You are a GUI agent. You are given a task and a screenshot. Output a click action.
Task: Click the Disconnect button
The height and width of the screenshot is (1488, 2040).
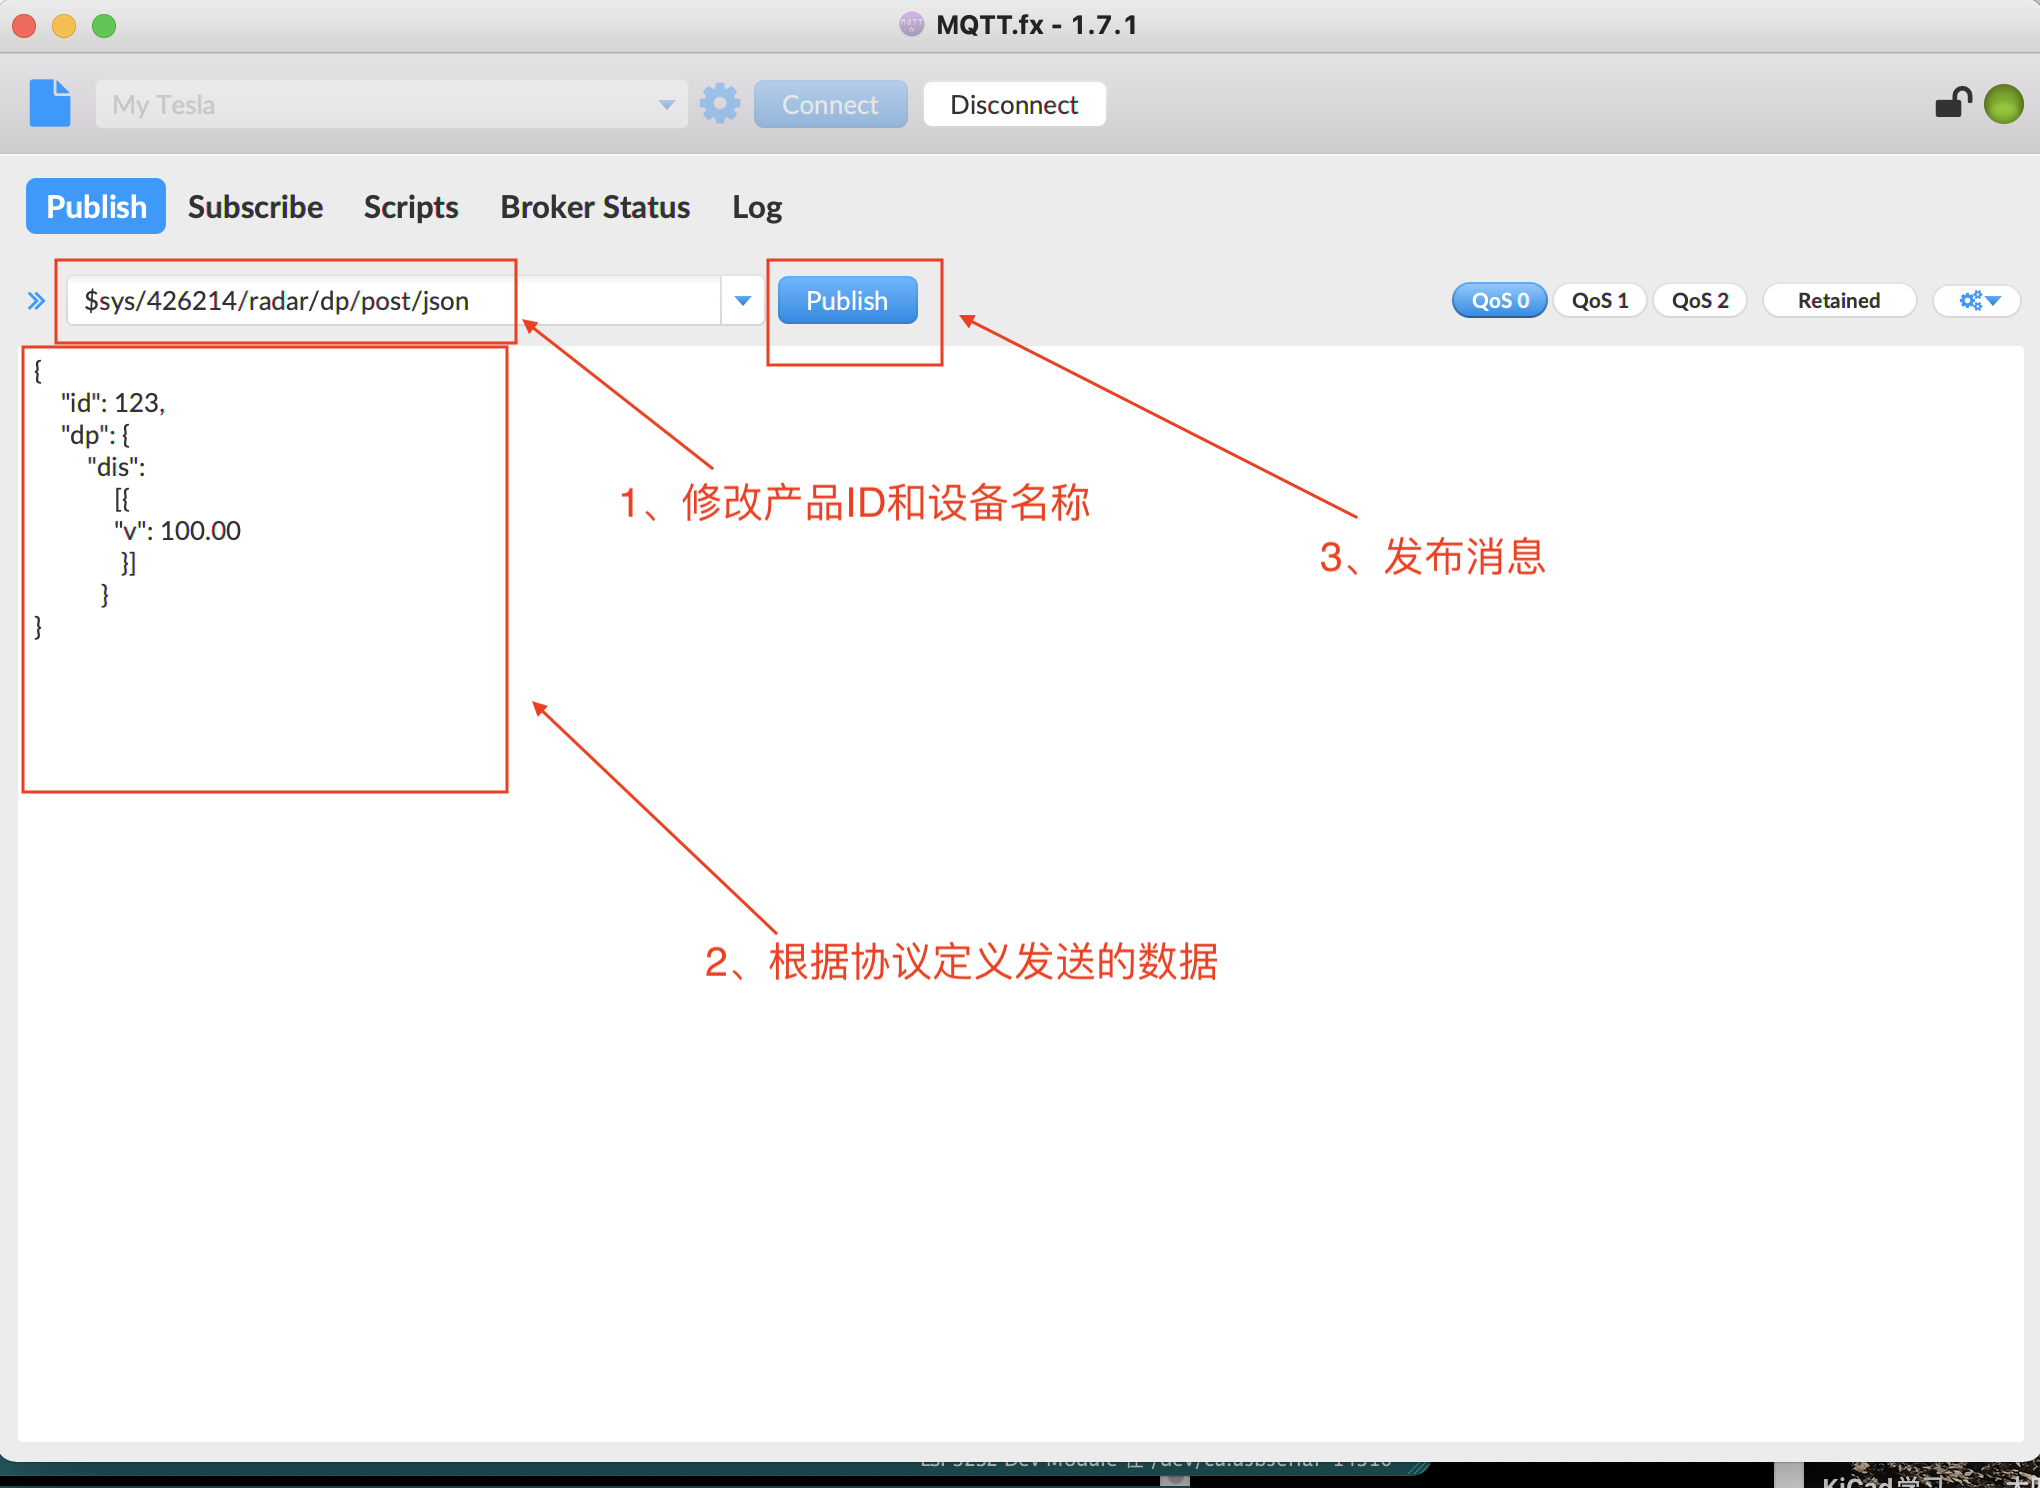(x=1013, y=103)
